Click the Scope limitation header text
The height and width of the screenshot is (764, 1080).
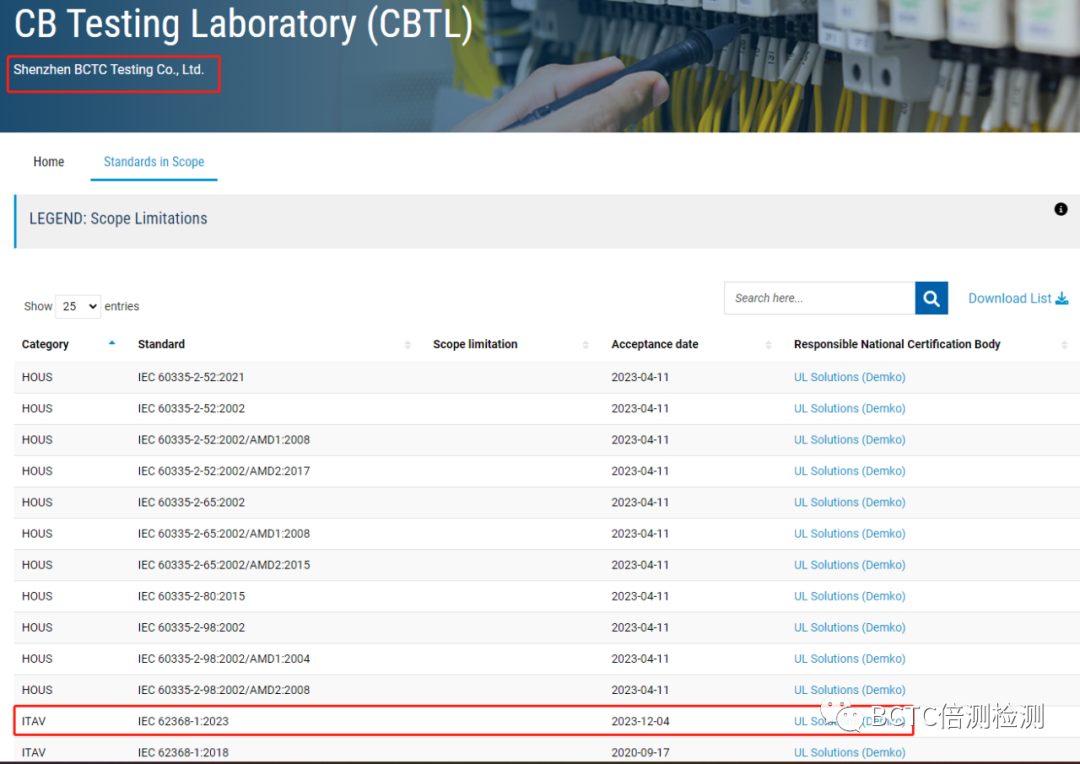pyautogui.click(x=475, y=344)
